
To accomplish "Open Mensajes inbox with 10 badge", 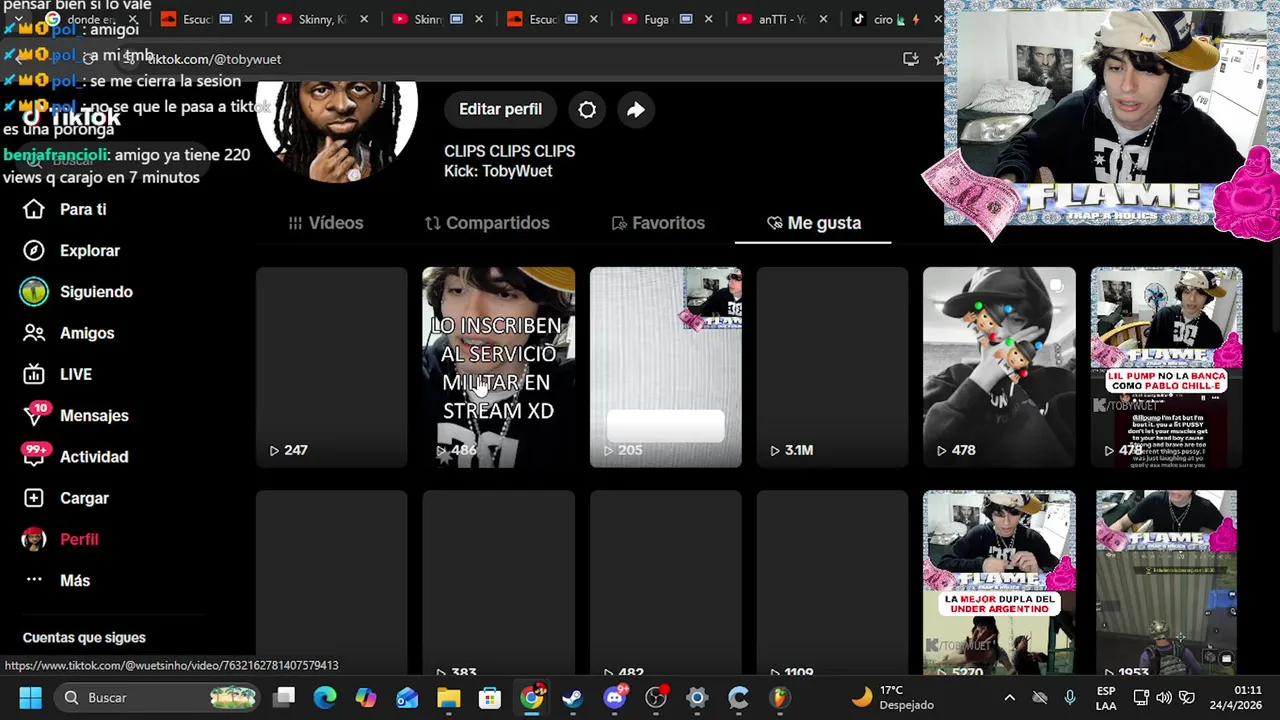I will click(76, 415).
